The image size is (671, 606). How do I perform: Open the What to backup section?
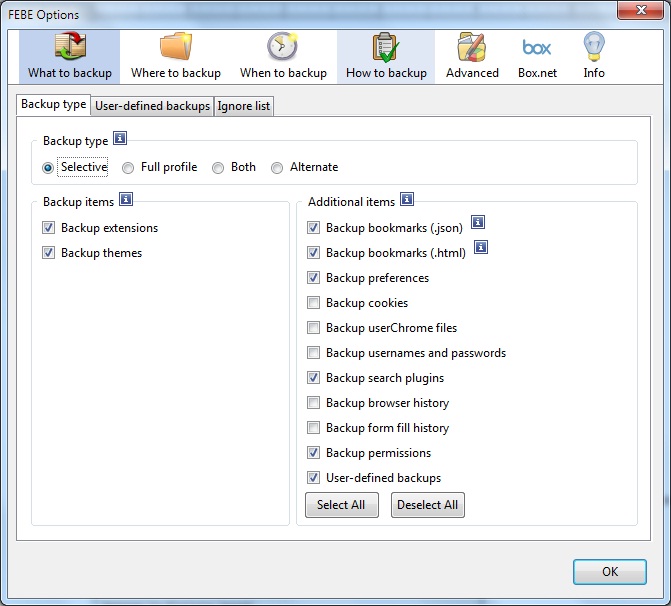click(x=70, y=56)
